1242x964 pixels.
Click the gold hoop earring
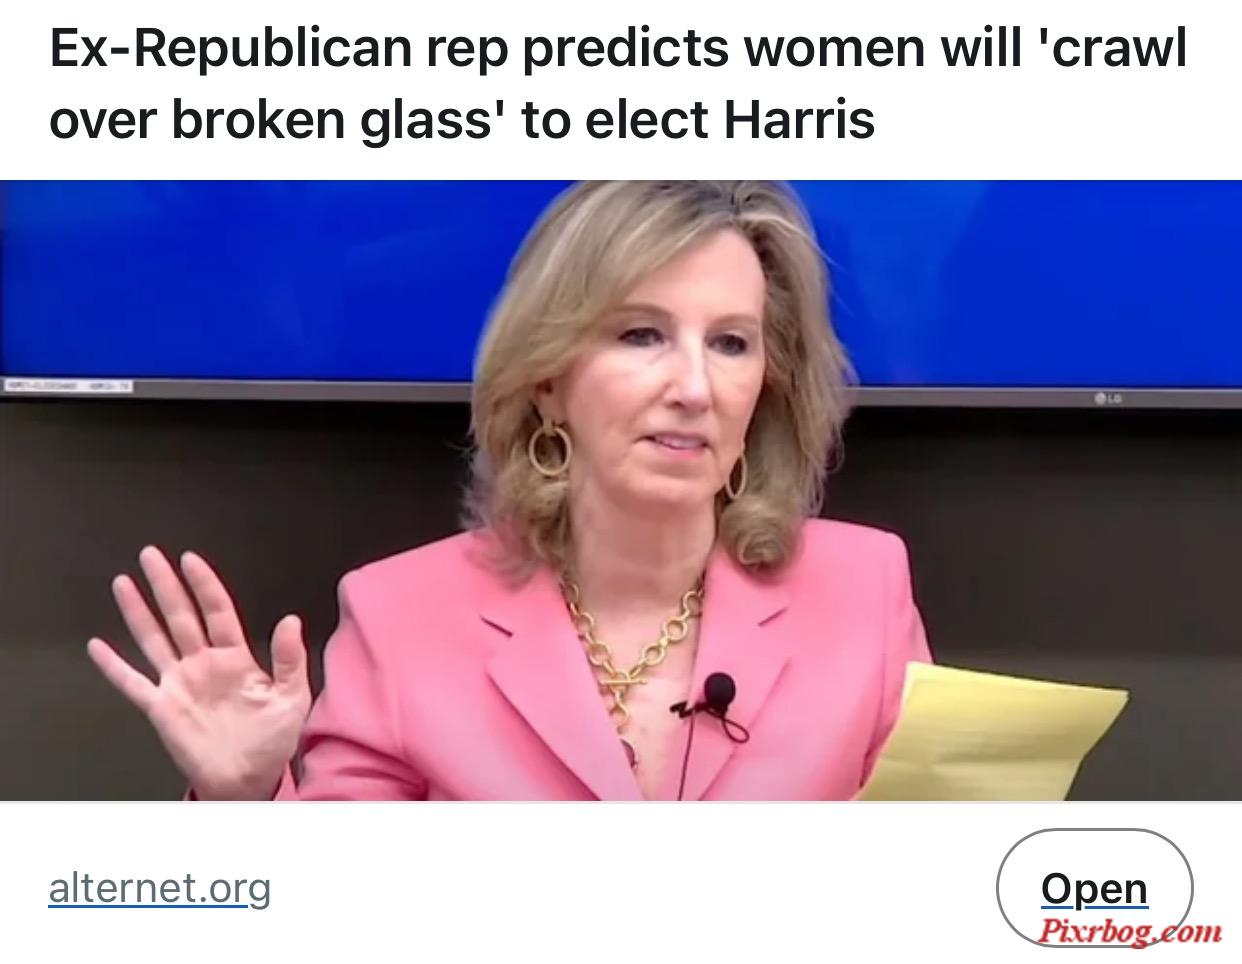tap(548, 448)
